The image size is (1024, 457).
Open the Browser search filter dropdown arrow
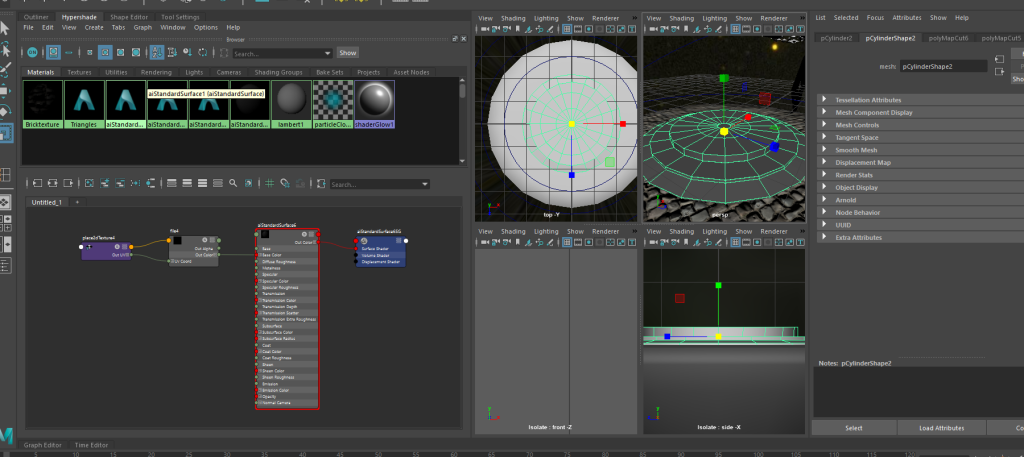pyautogui.click(x=328, y=53)
